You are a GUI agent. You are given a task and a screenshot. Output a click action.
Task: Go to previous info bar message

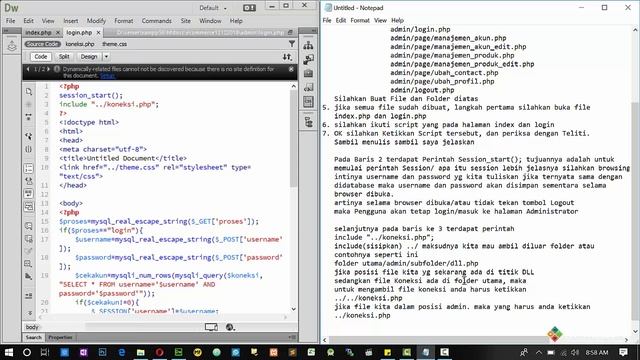[x=28, y=69]
